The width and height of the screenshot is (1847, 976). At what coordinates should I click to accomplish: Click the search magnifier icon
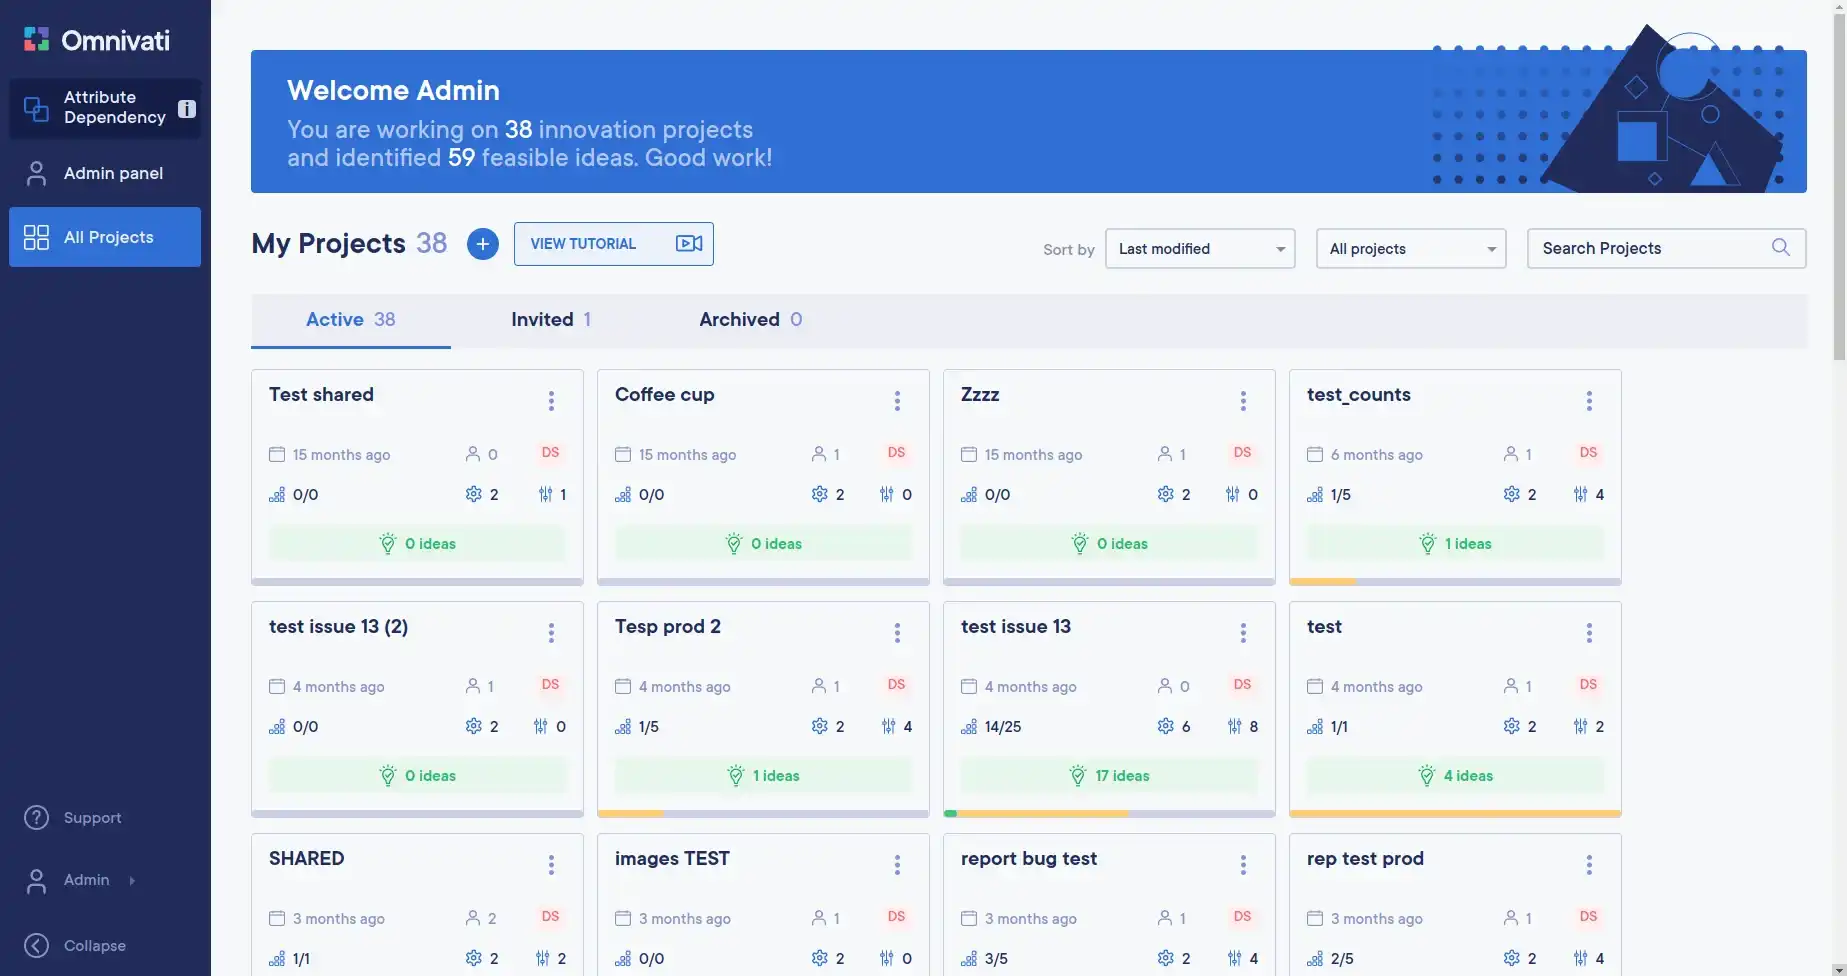[1780, 248]
